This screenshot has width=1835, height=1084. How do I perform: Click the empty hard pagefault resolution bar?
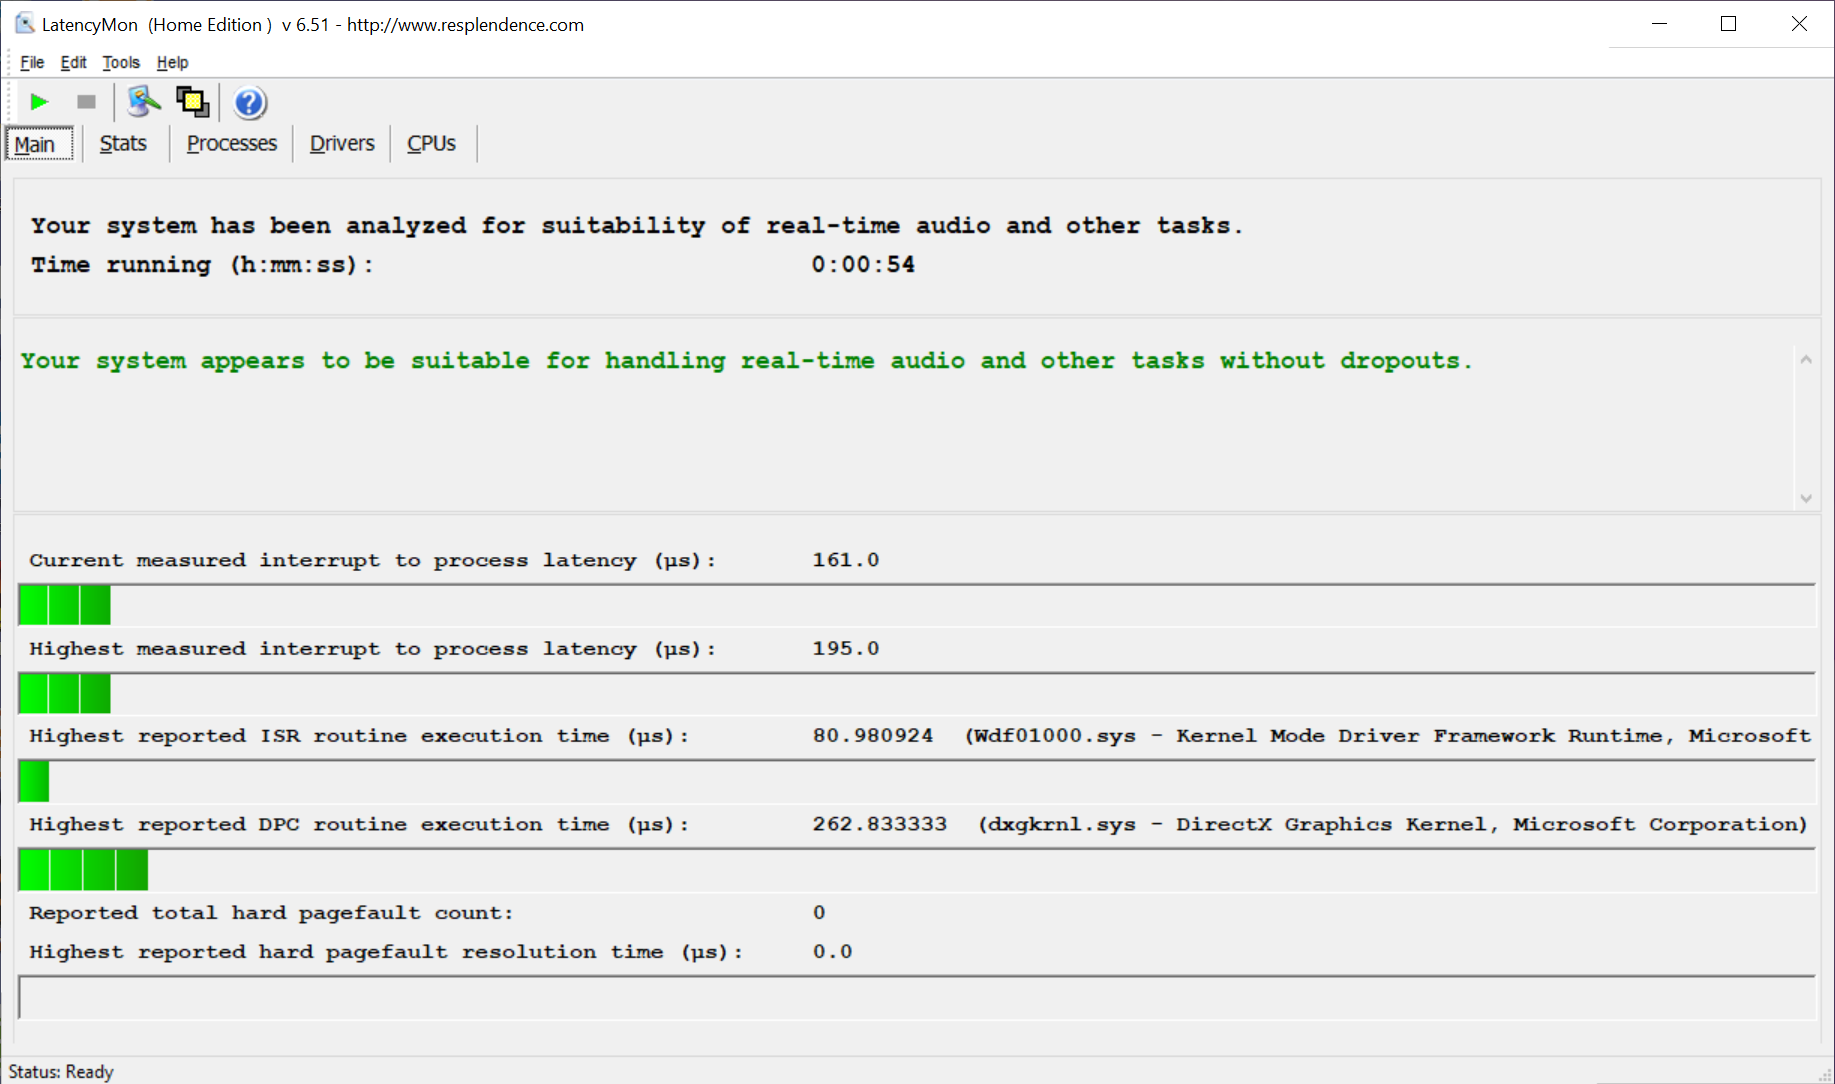(x=917, y=998)
